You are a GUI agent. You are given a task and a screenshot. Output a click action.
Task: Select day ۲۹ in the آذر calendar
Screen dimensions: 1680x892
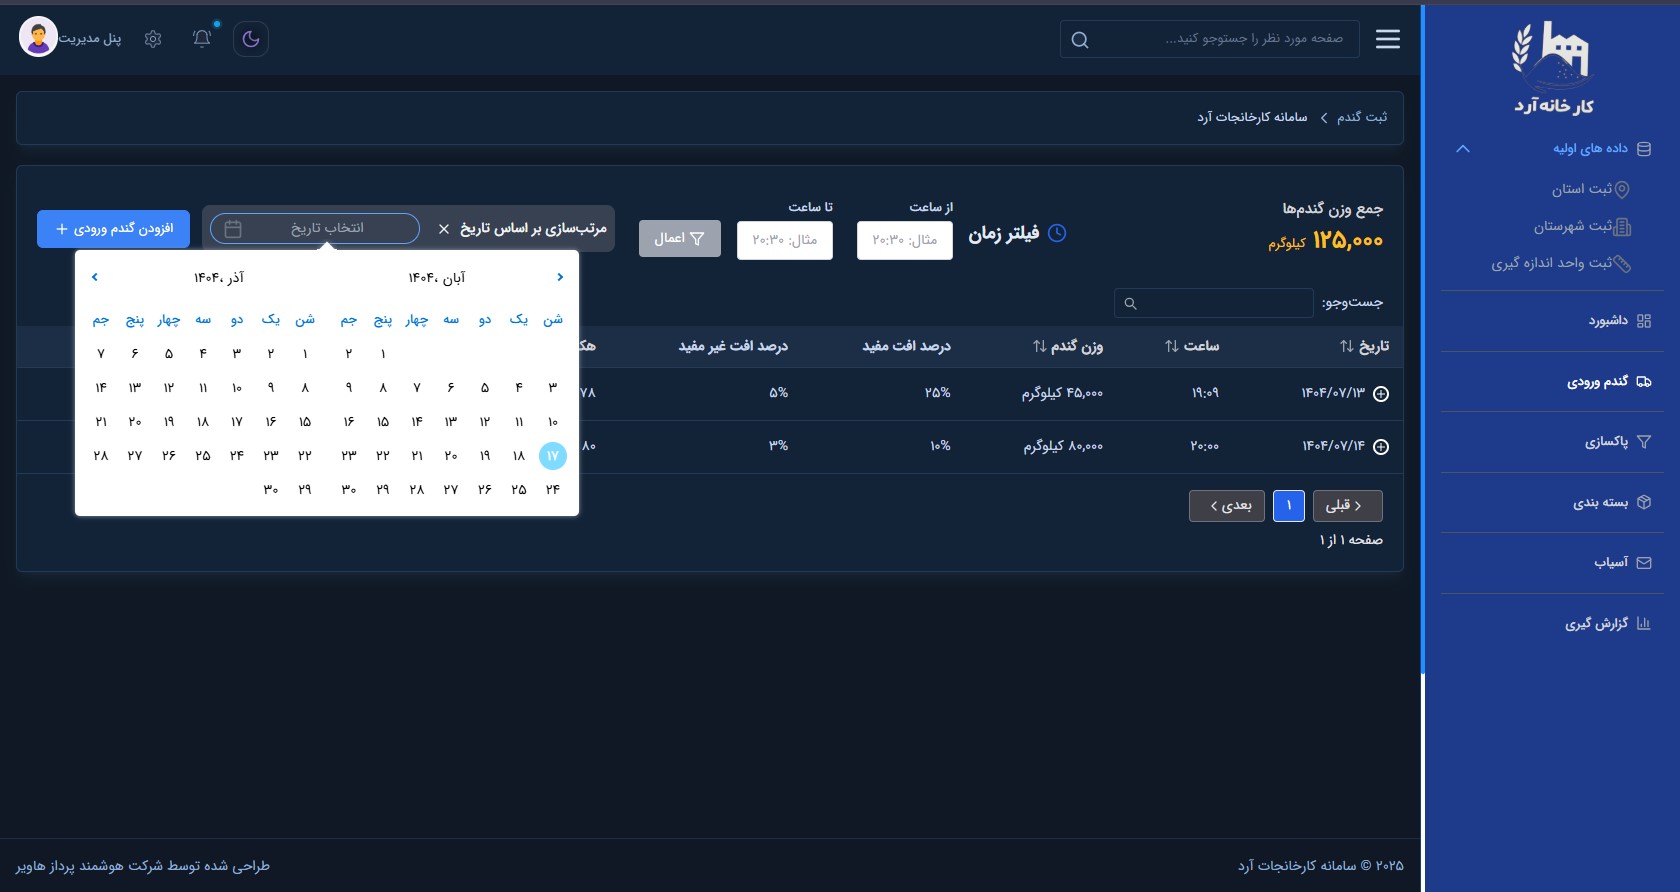(x=305, y=489)
